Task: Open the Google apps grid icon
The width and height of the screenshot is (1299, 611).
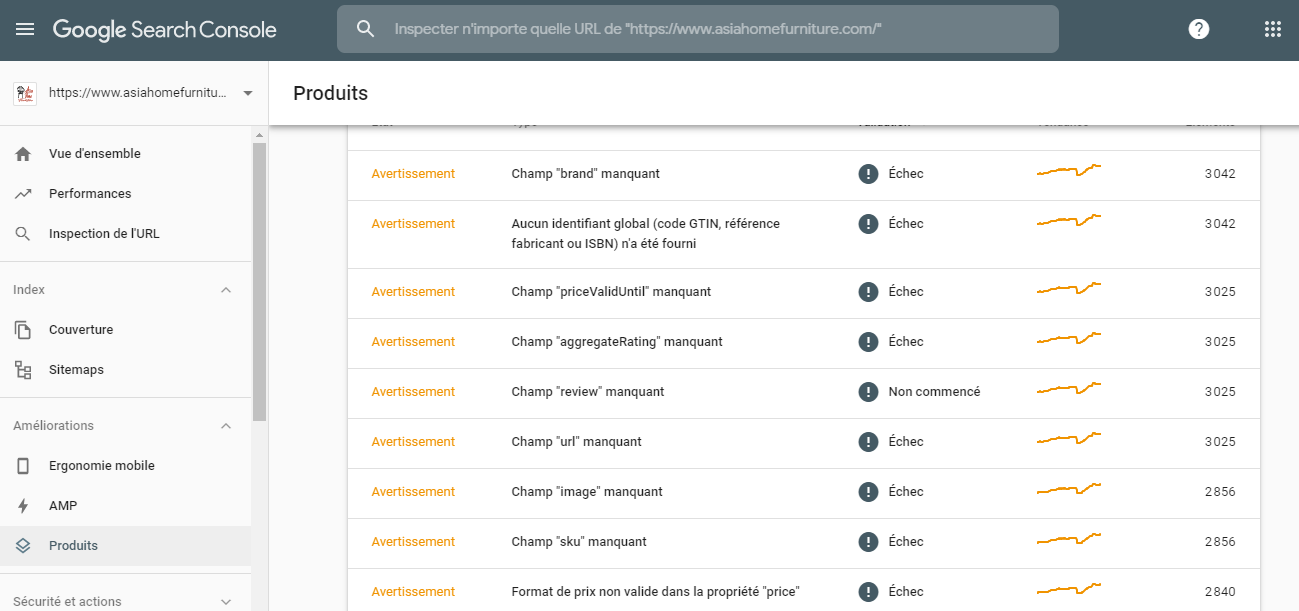Action: (1273, 29)
